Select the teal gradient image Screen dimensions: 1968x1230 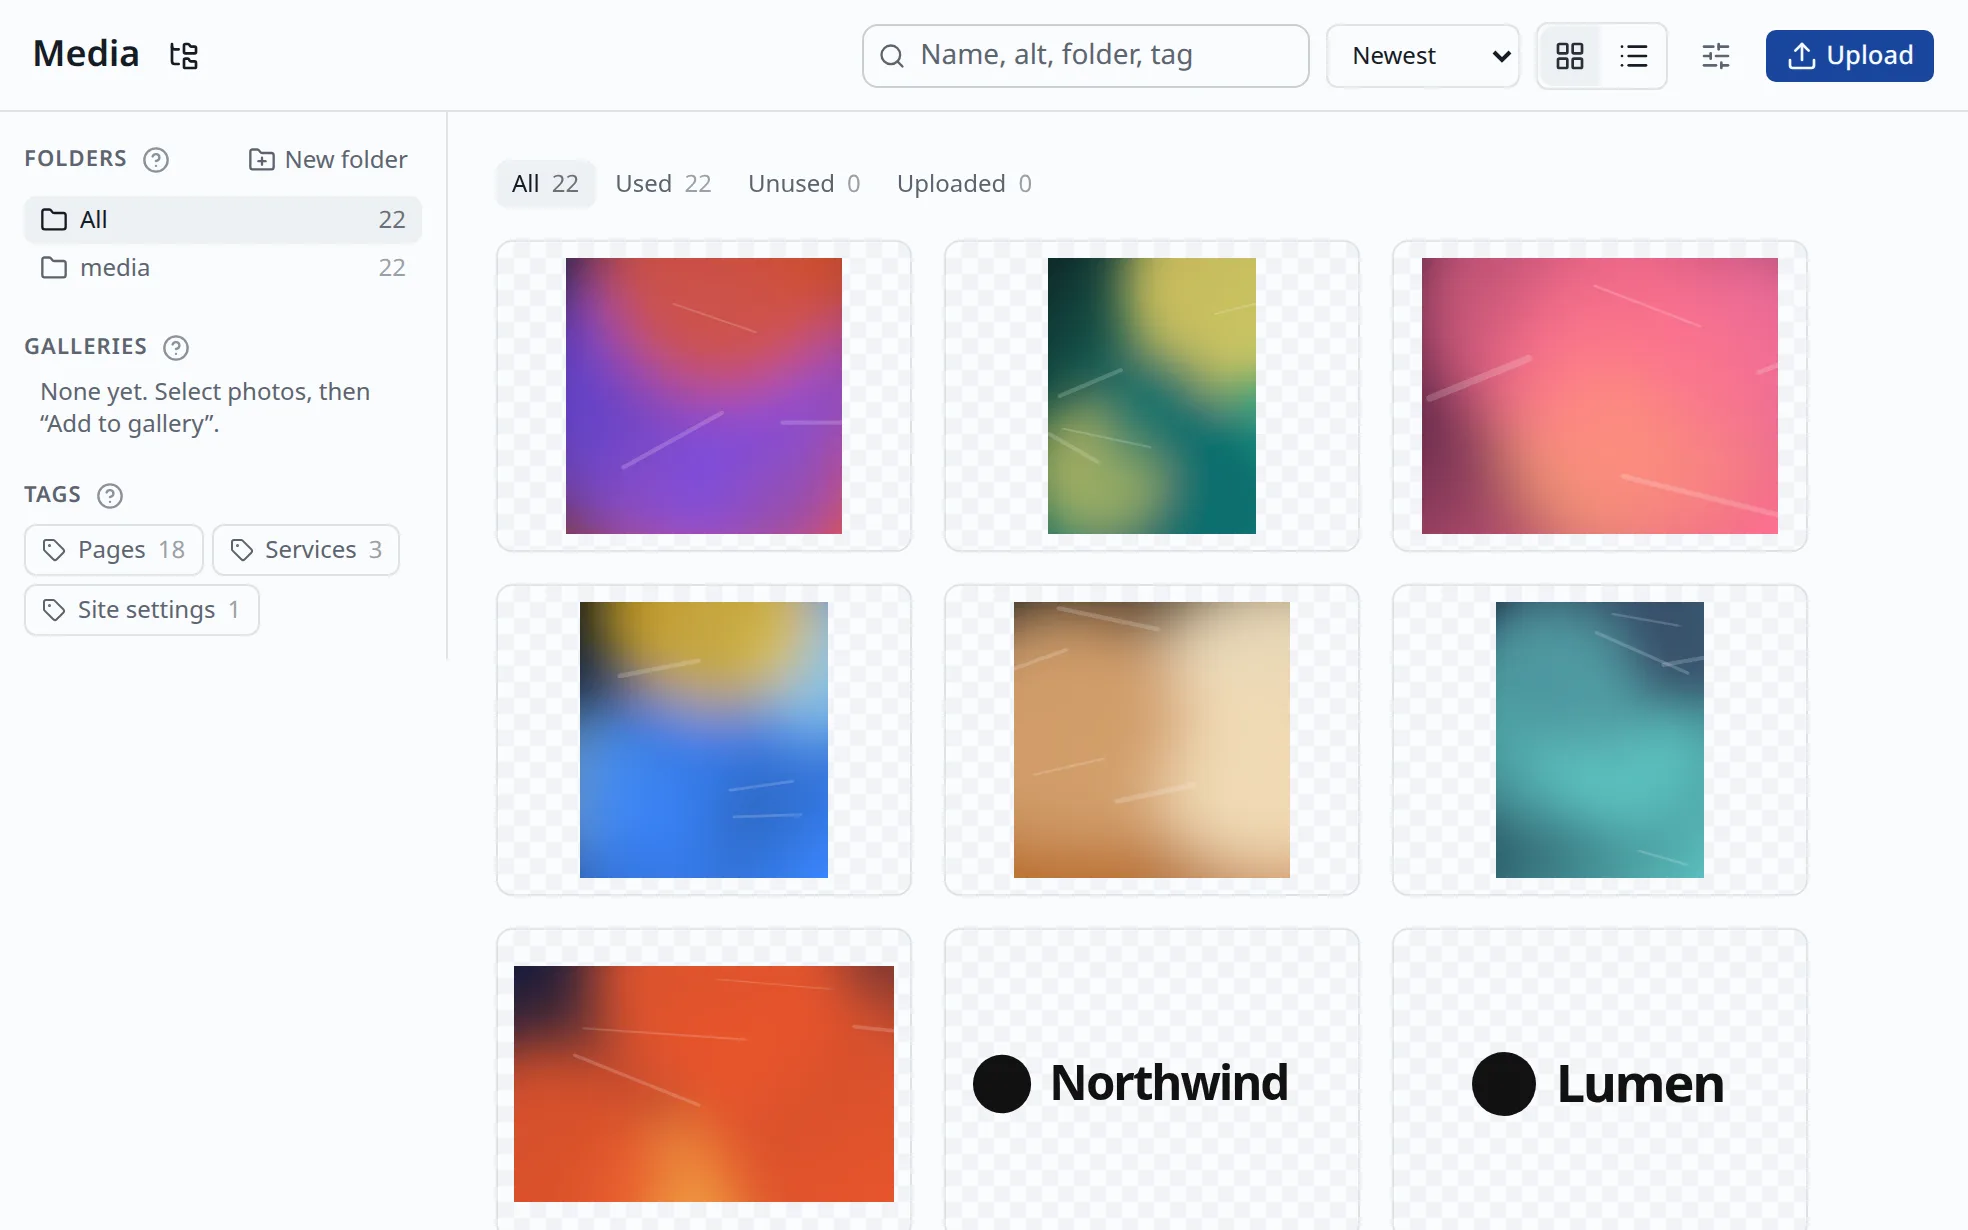coord(1600,740)
